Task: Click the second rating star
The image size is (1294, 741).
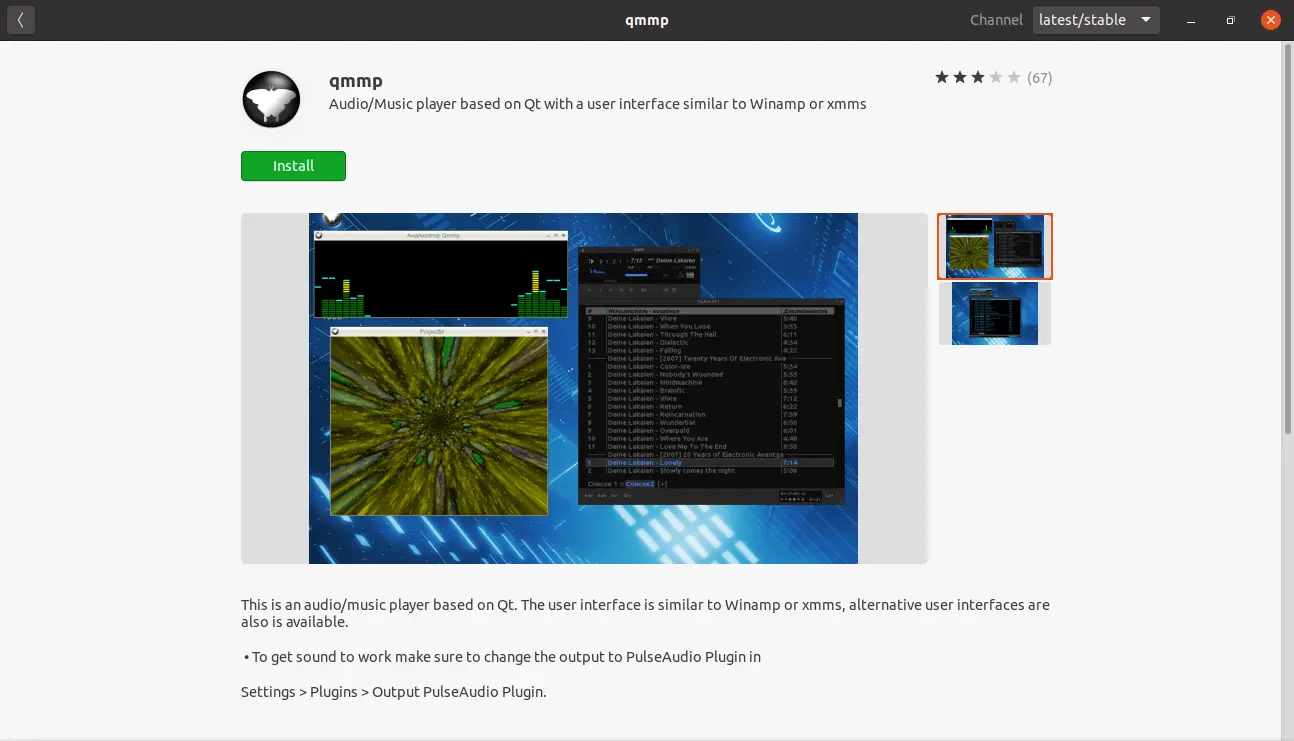Action: 960,77
